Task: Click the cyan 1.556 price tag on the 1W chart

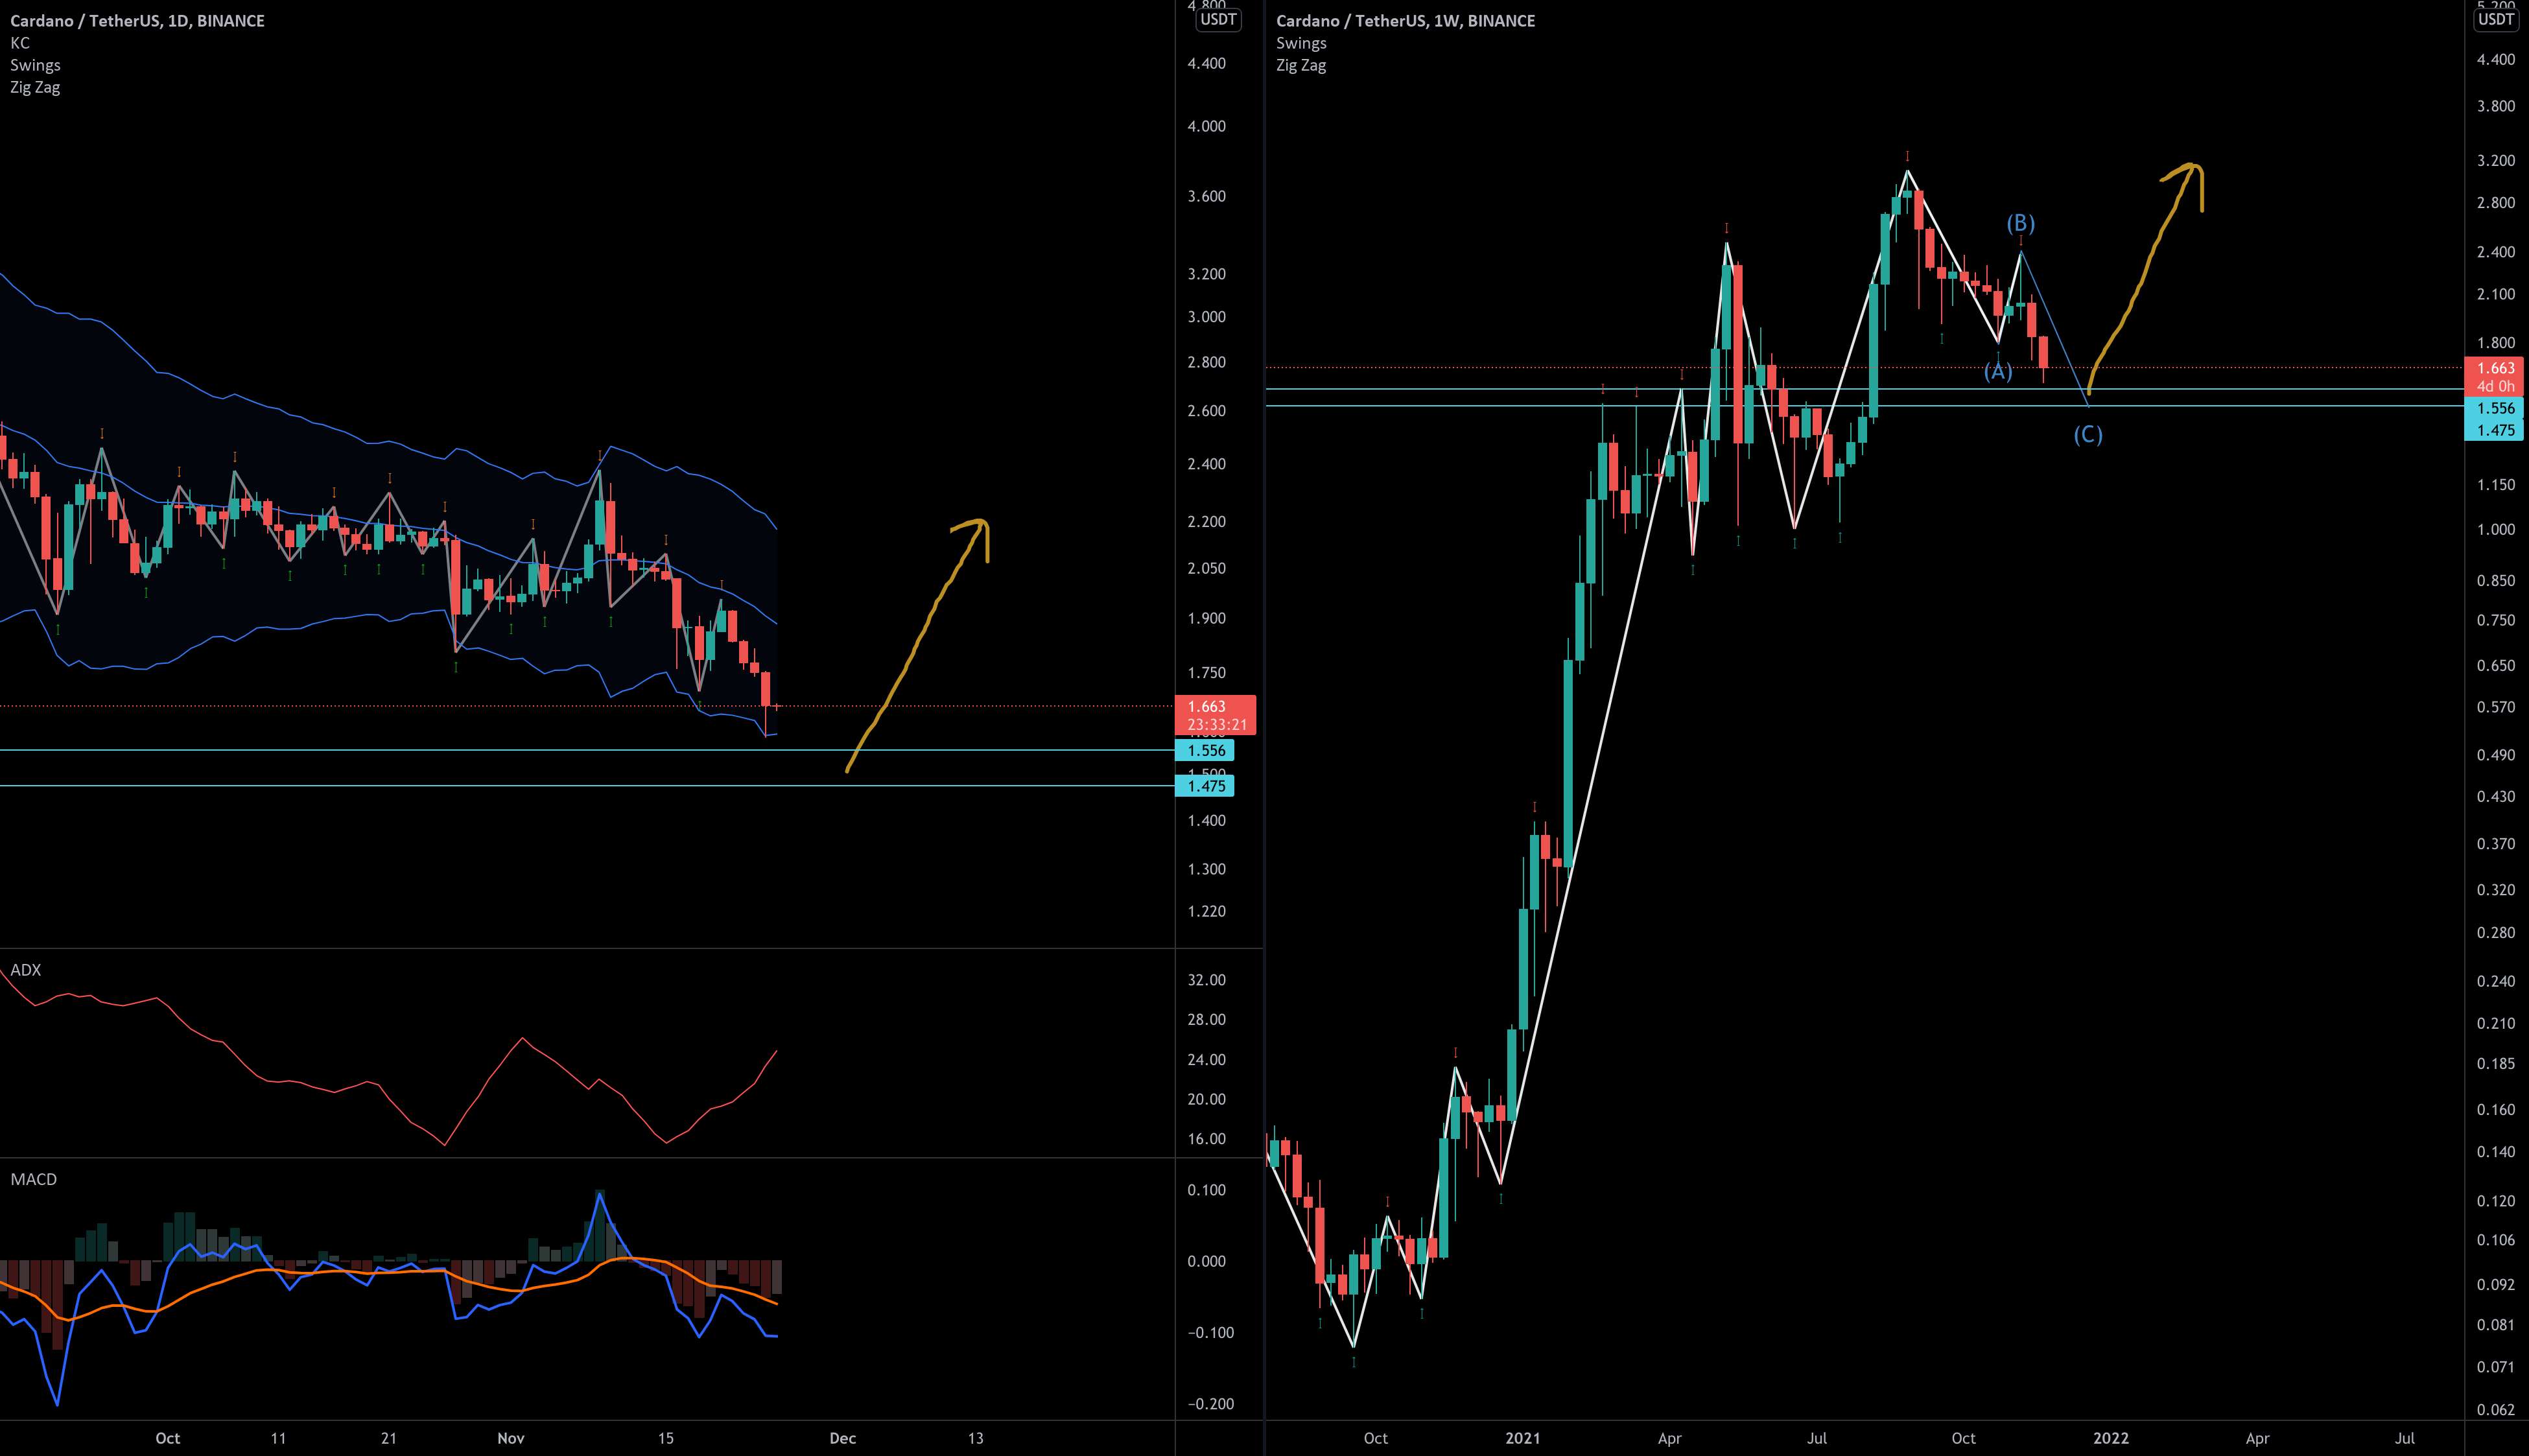Action: click(x=2495, y=408)
